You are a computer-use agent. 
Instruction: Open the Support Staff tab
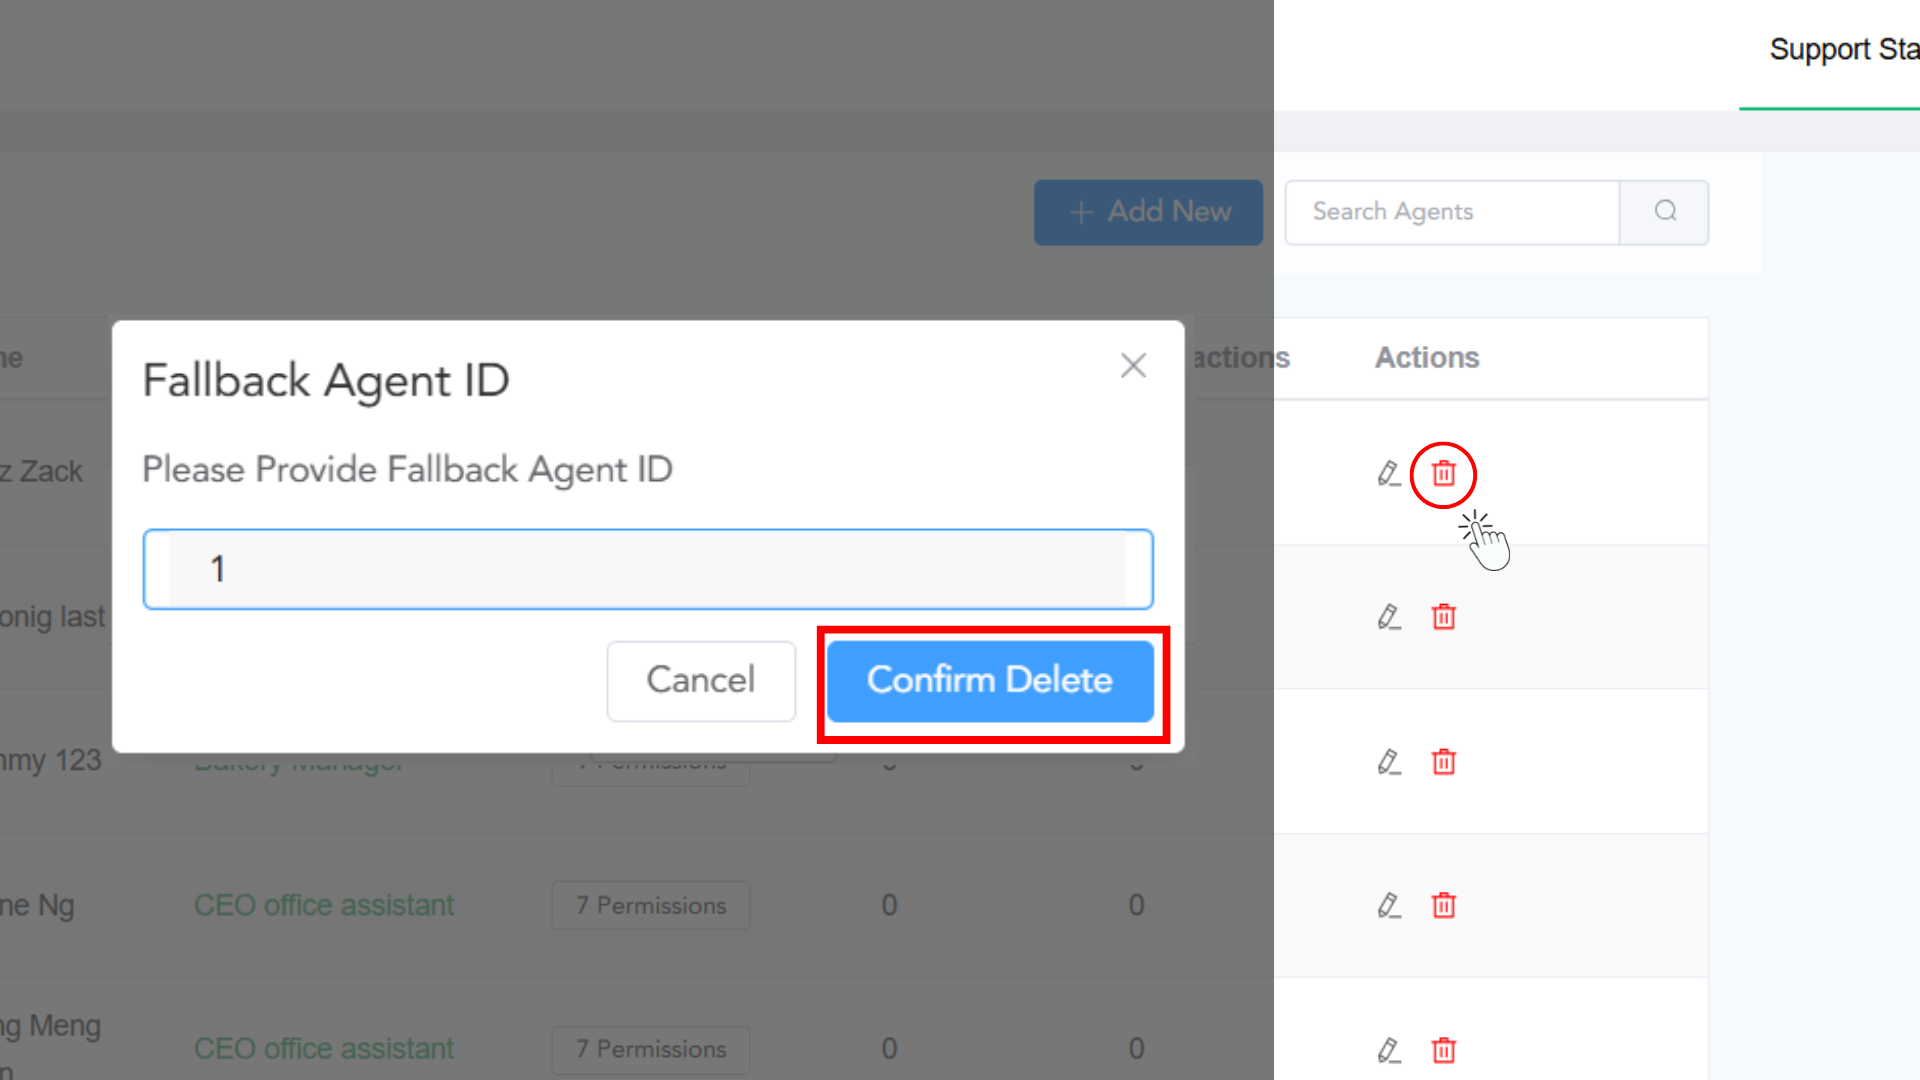pyautogui.click(x=1842, y=50)
